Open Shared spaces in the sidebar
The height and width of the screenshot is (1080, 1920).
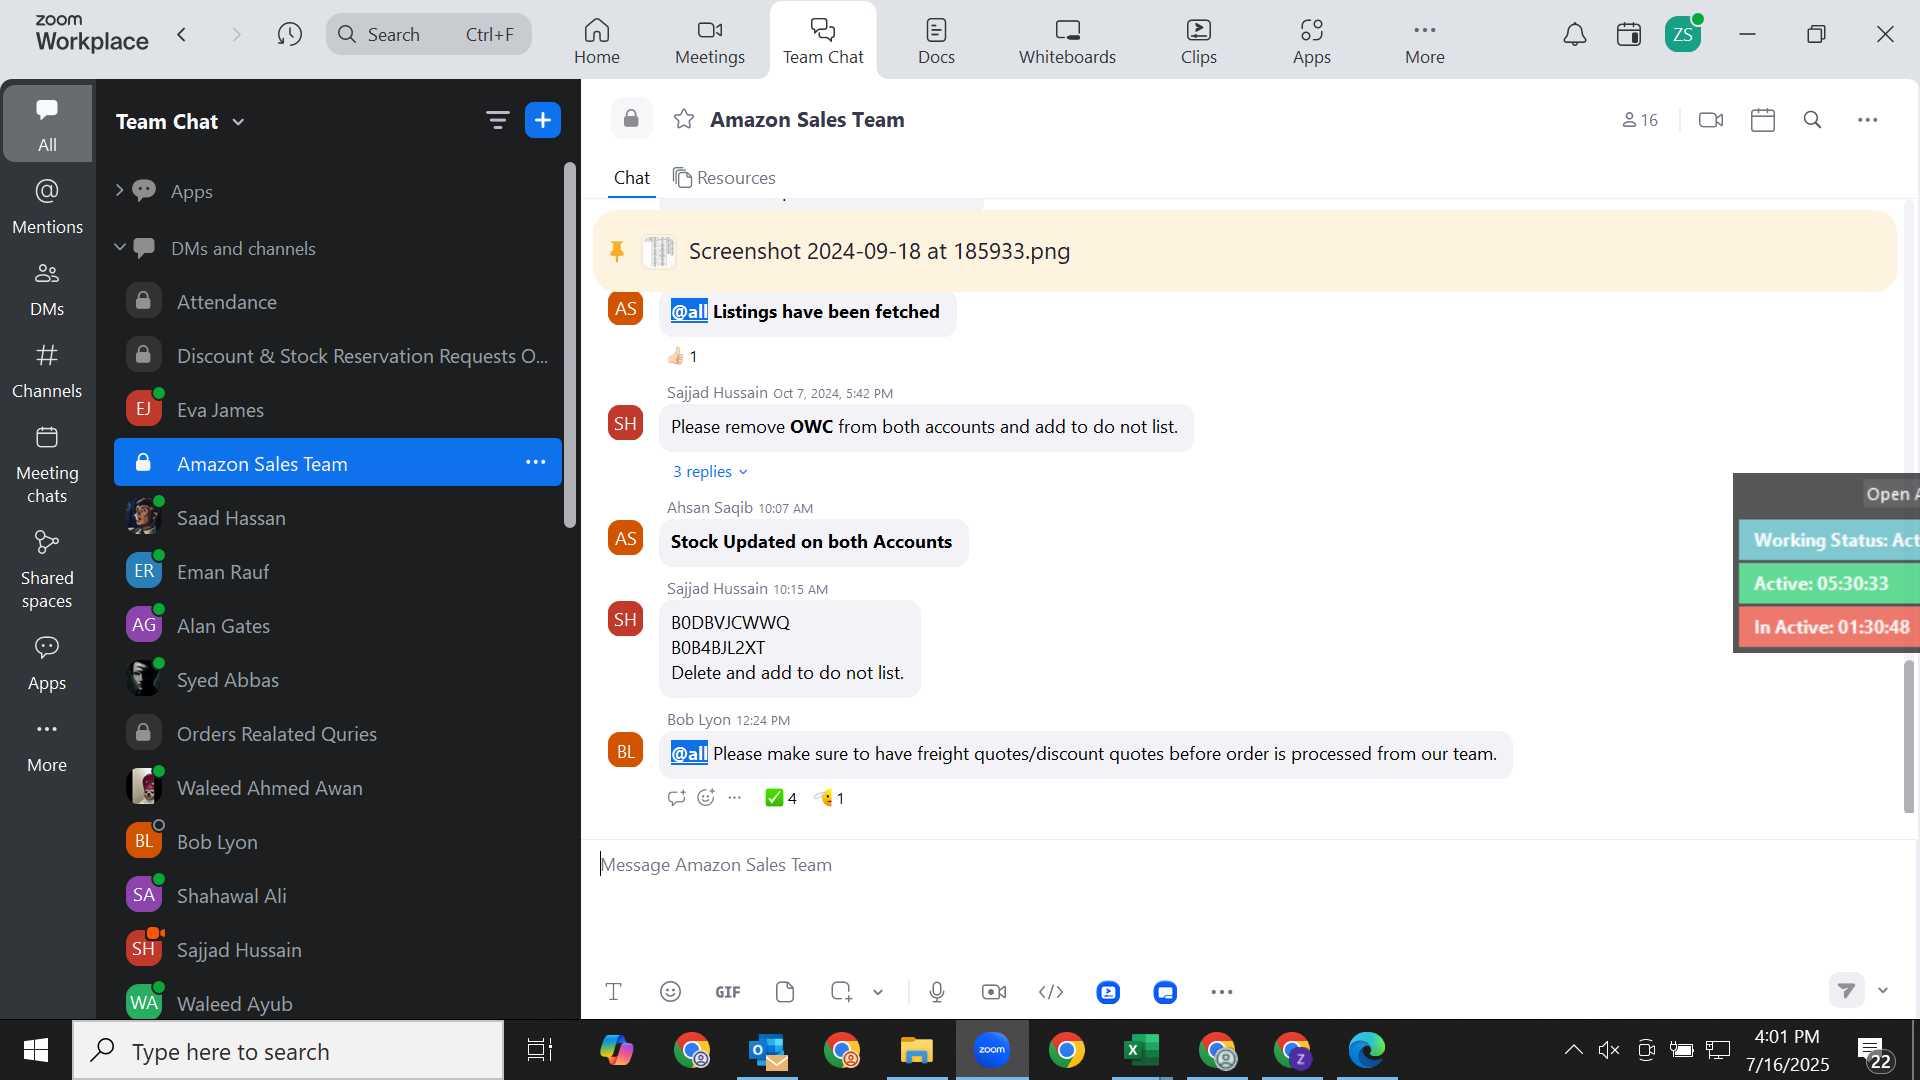click(x=47, y=569)
